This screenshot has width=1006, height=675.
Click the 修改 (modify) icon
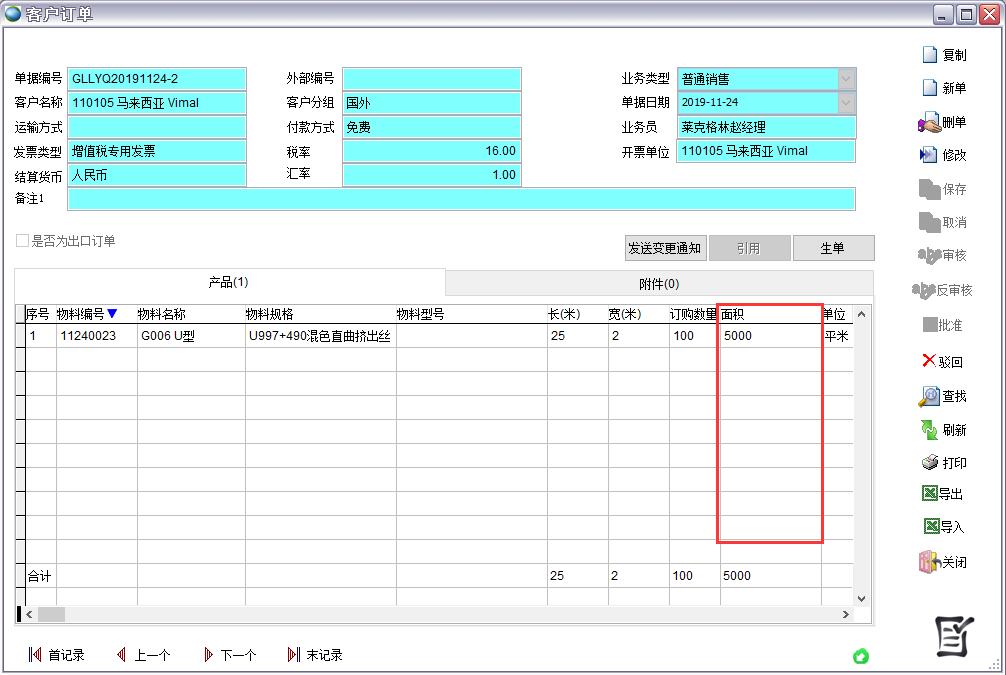coord(929,155)
